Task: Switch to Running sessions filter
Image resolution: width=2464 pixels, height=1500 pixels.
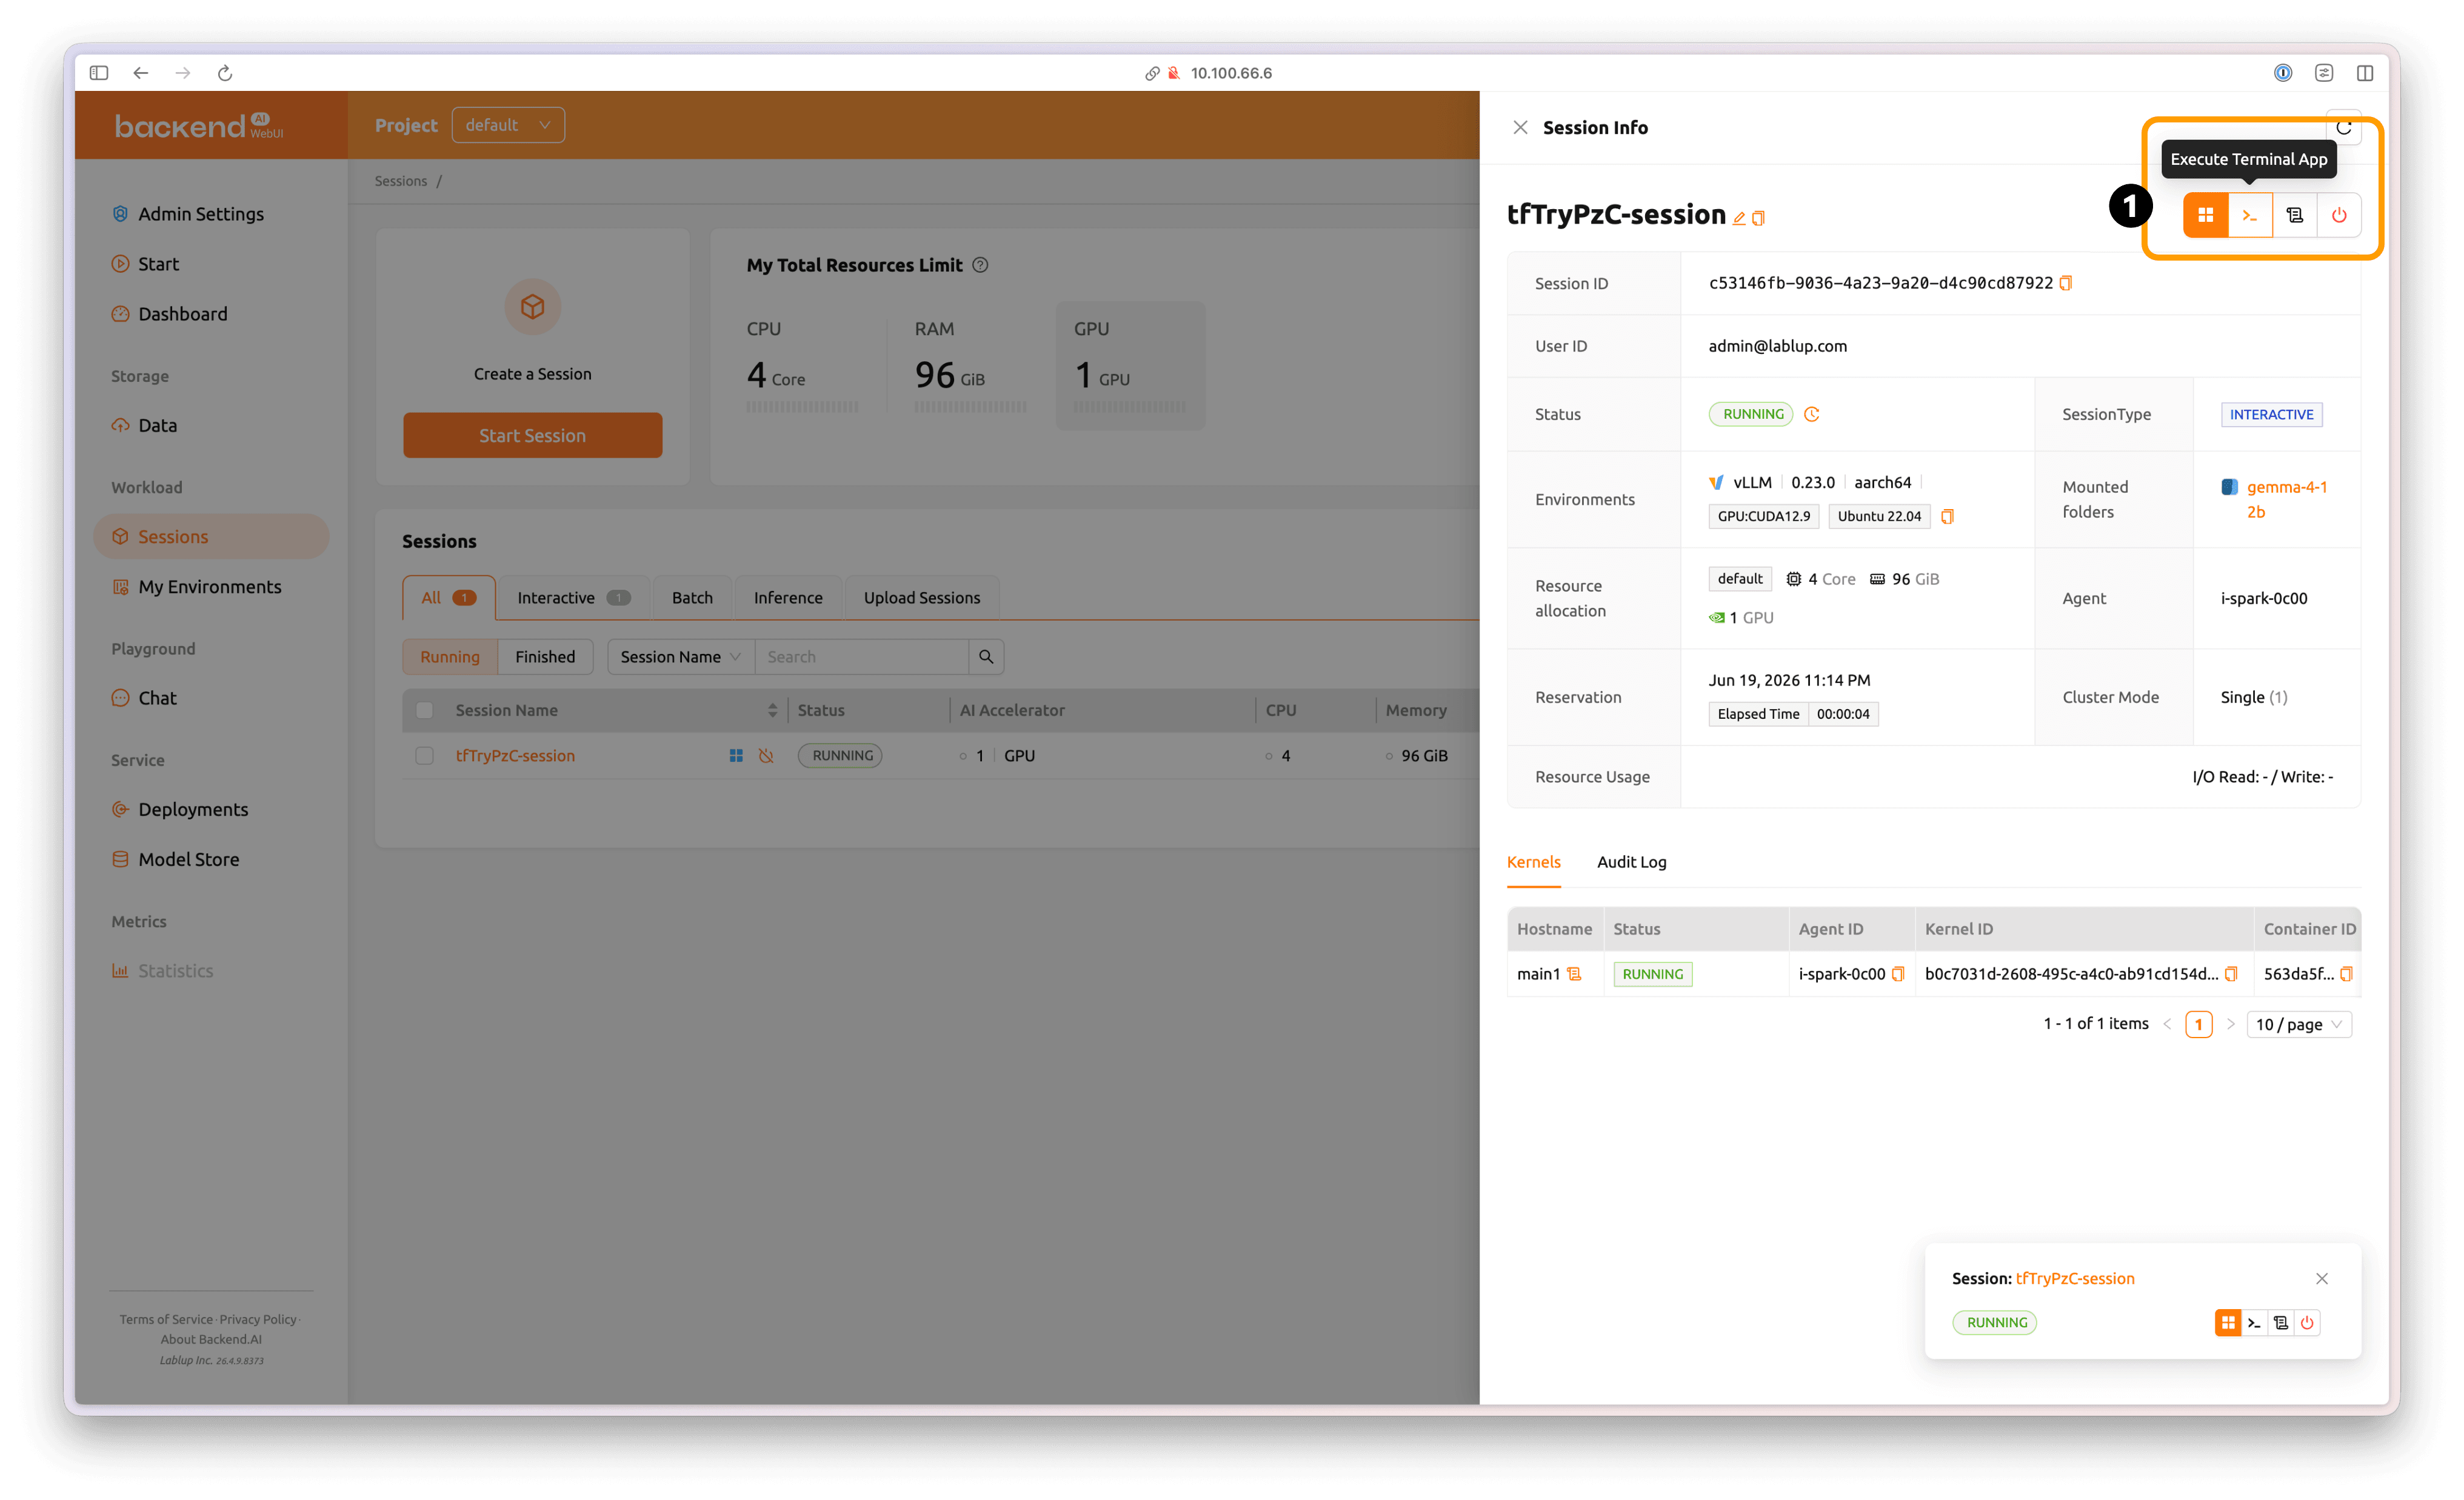Action: (x=450, y=657)
